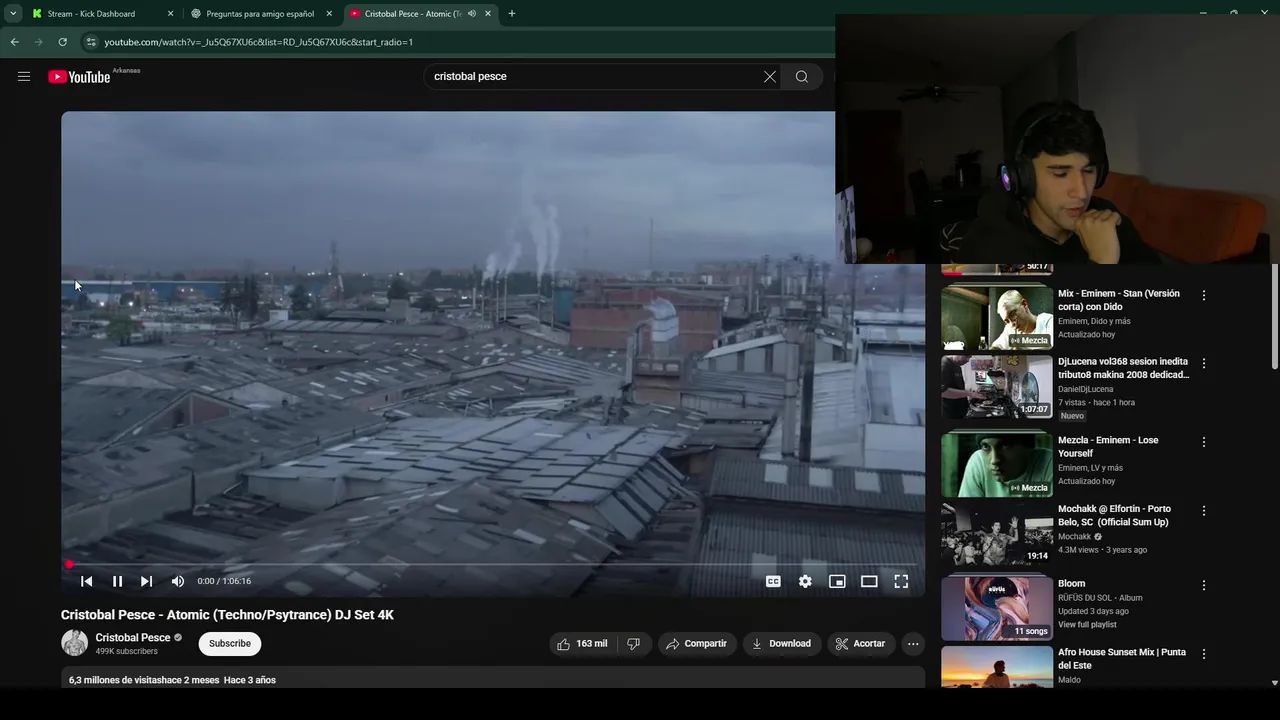This screenshot has height=720, width=1280.
Task: Mute tab via speaker icon on tab
Action: [472, 14]
